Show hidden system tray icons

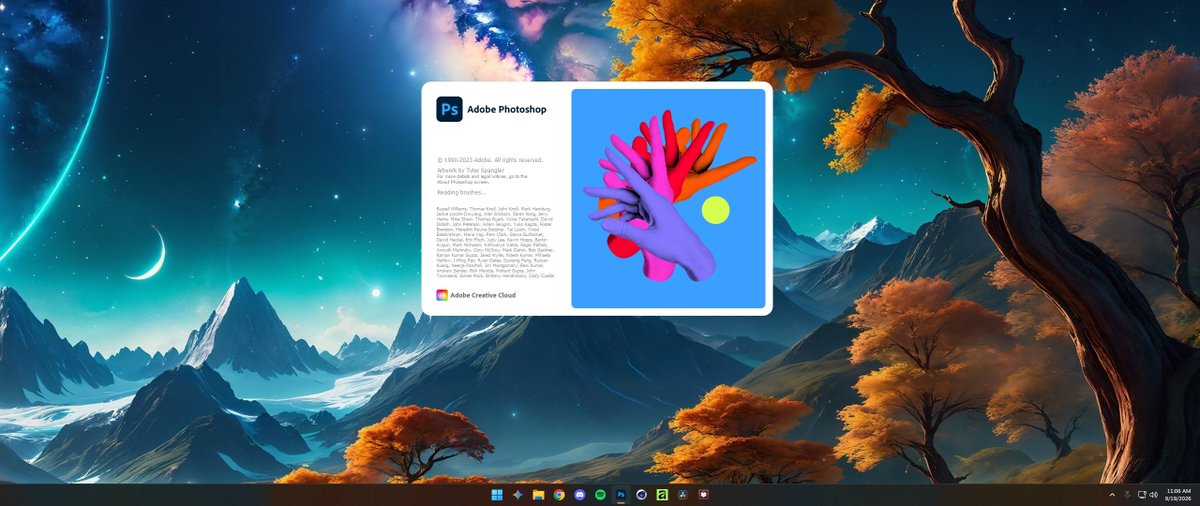click(x=1112, y=495)
